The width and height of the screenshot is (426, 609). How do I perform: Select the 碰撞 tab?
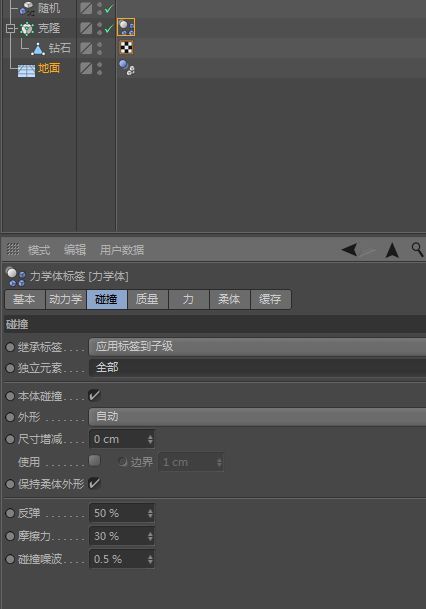pos(107,299)
